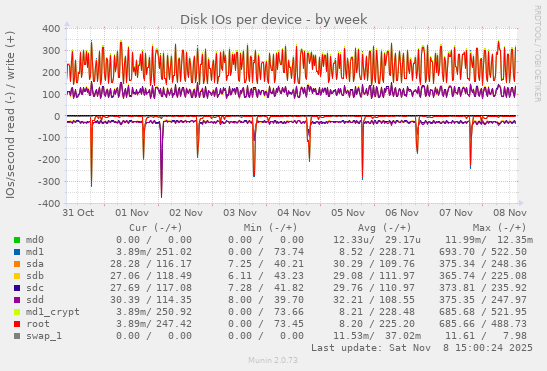Click the blue md1 legend color swatch
The image size is (547, 371).
click(x=17, y=252)
